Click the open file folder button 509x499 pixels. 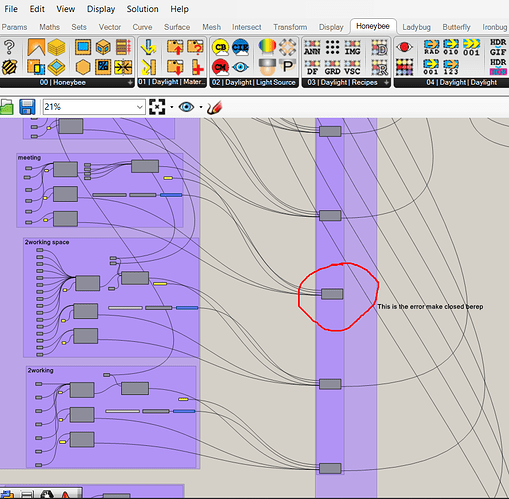[6, 107]
